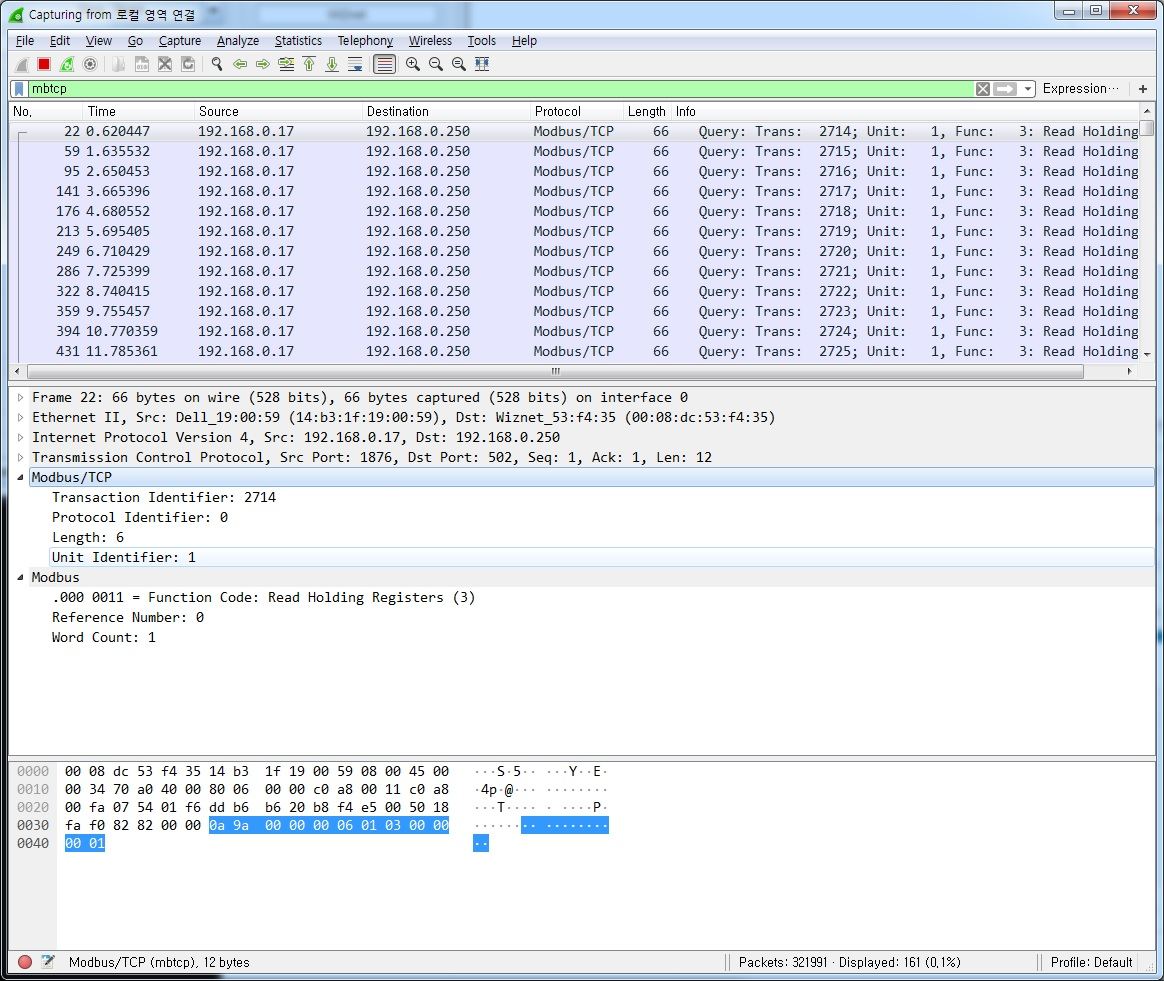Open the Capture menu
This screenshot has height=981, width=1164.
(180, 41)
